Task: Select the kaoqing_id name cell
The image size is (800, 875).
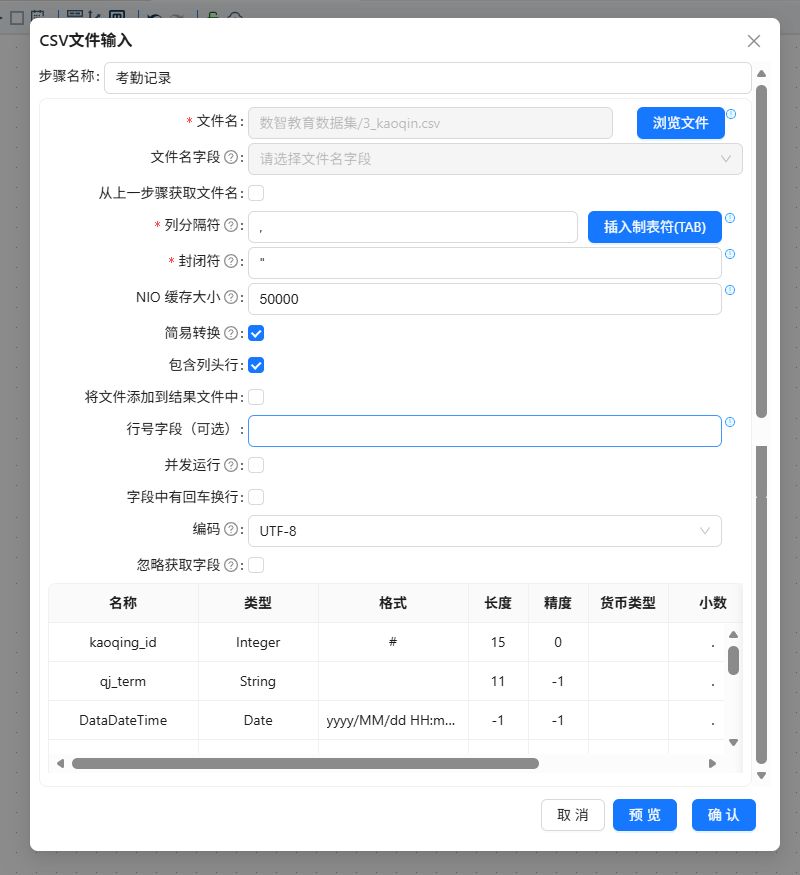Action: point(123,642)
